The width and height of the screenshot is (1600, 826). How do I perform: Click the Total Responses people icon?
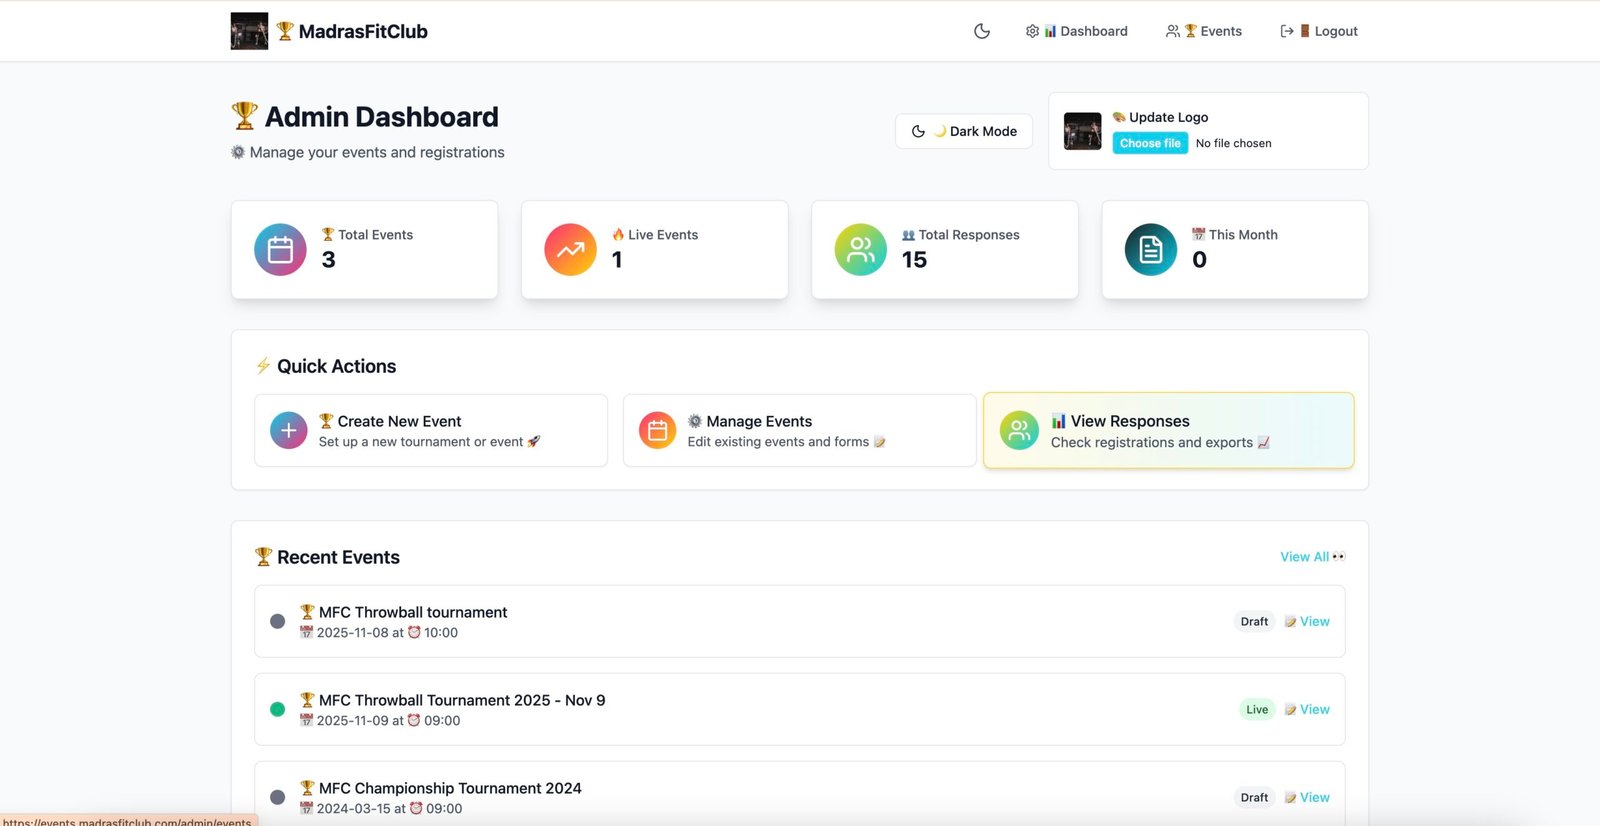pyautogui.click(x=860, y=249)
